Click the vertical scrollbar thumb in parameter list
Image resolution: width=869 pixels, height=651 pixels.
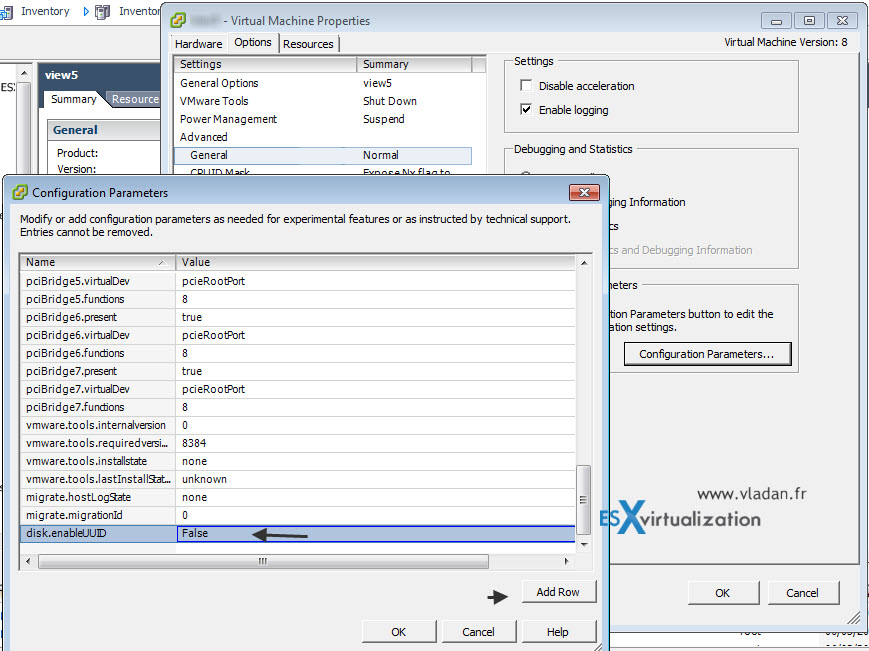click(x=584, y=500)
